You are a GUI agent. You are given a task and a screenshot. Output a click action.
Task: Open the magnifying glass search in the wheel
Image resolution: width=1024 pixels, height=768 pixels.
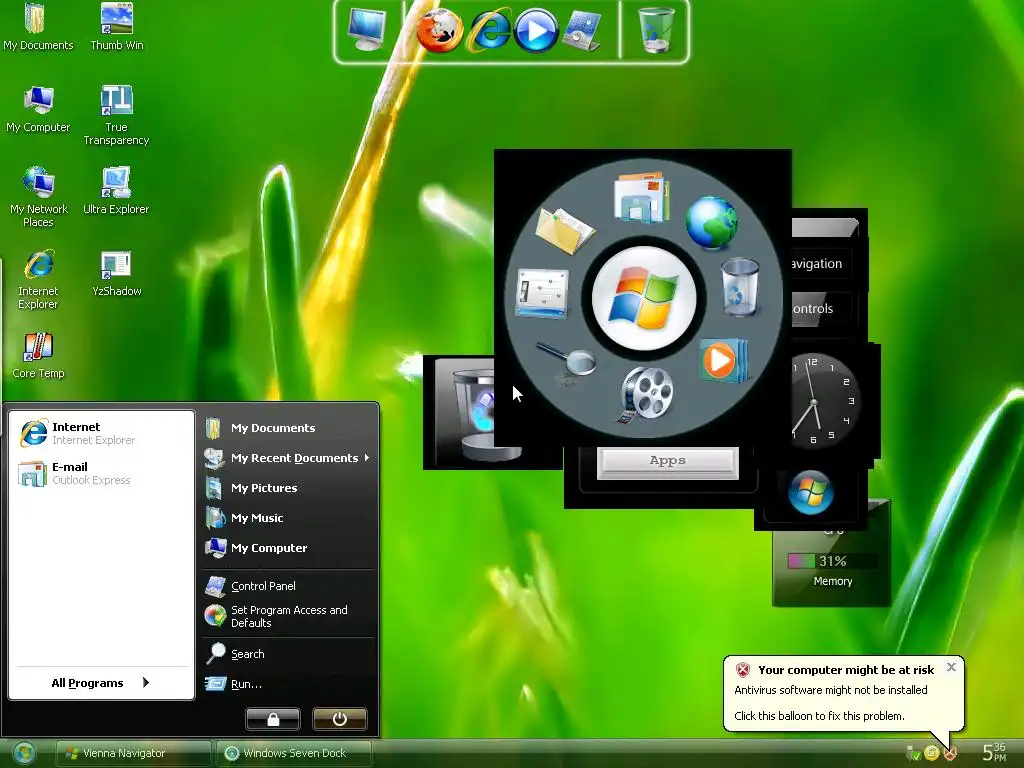coord(567,361)
